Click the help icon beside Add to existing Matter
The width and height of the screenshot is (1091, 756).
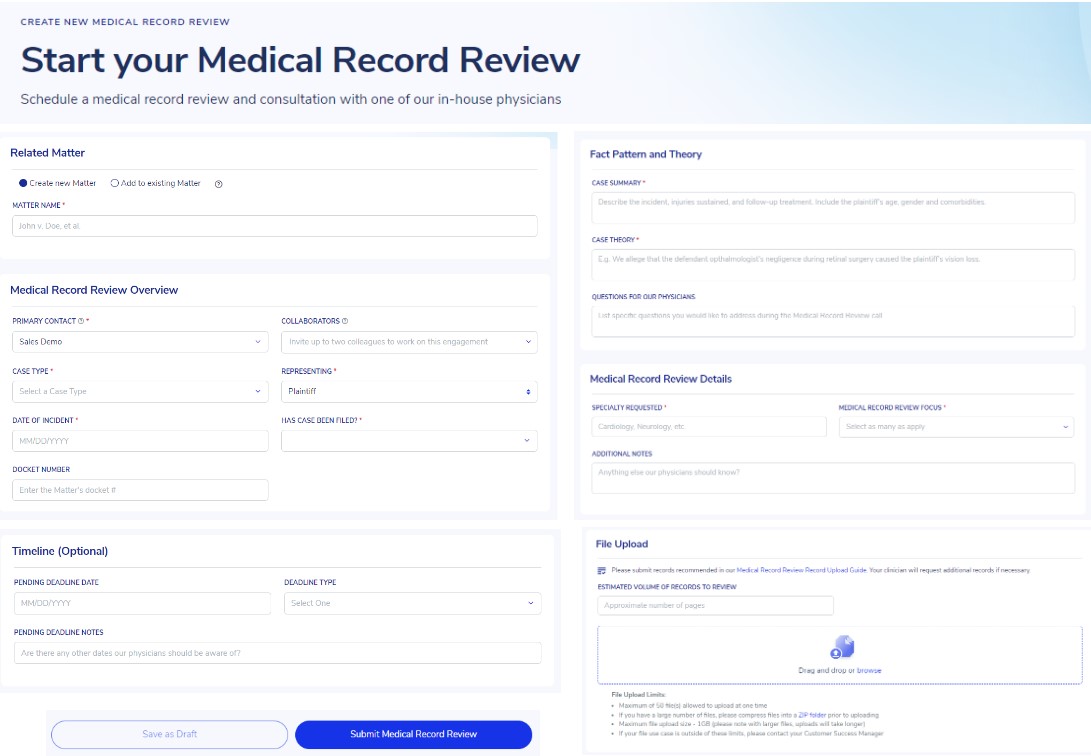[218, 184]
